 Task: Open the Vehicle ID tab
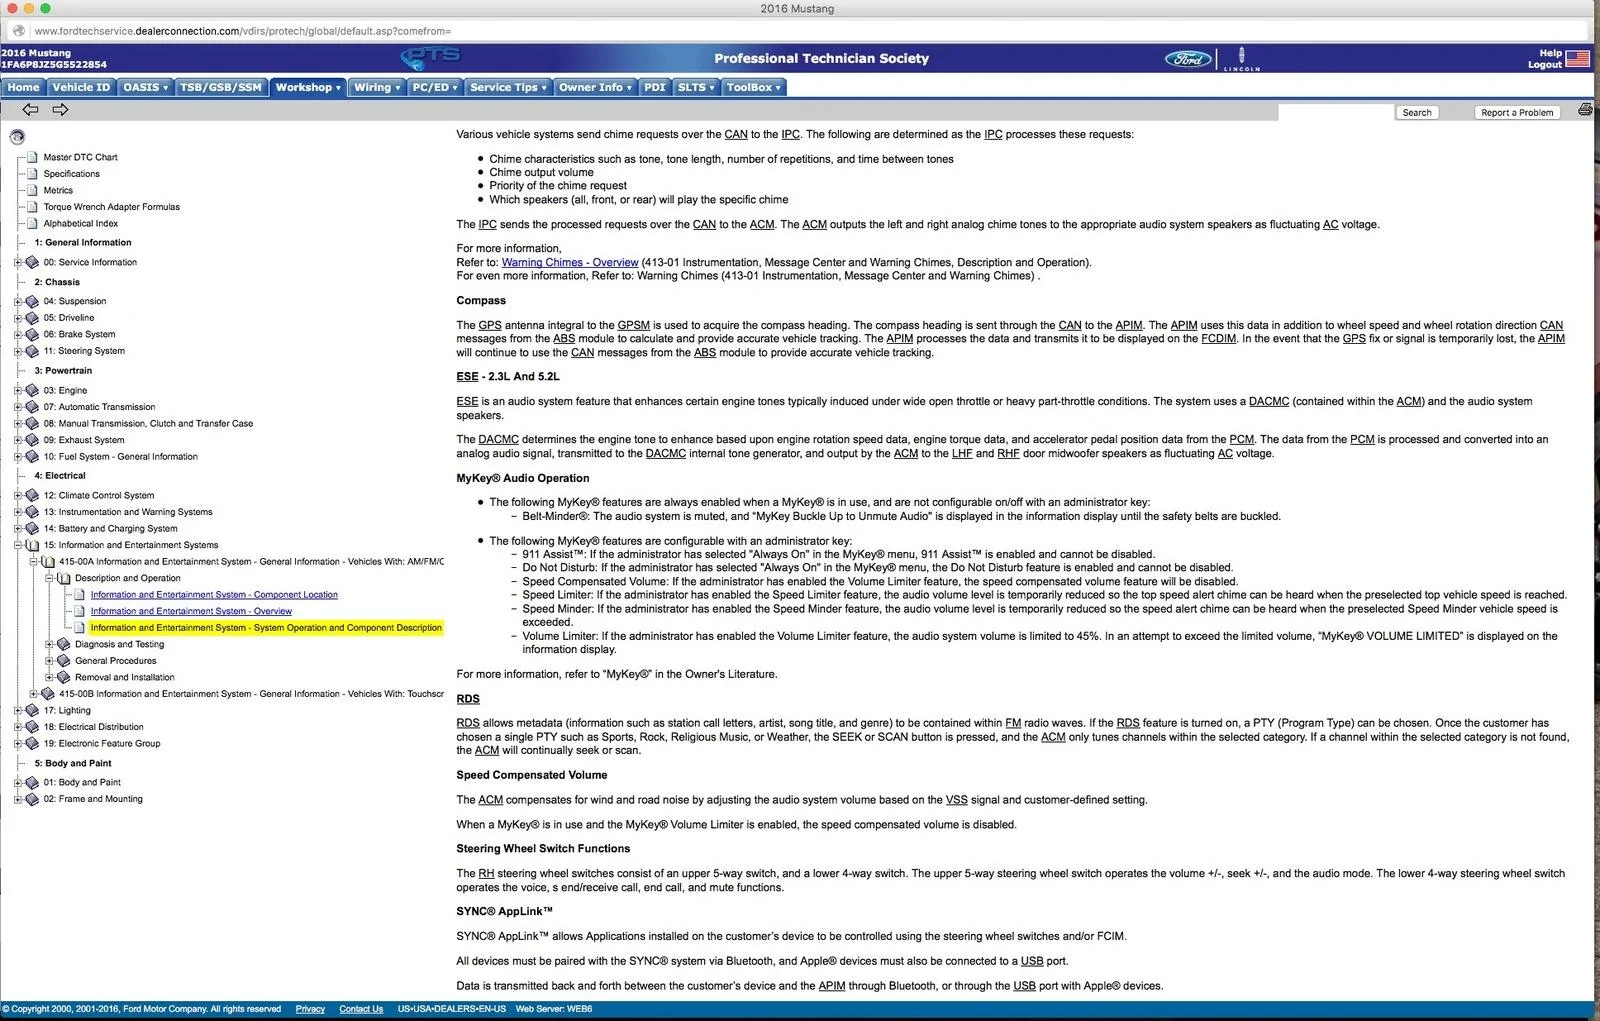[81, 87]
